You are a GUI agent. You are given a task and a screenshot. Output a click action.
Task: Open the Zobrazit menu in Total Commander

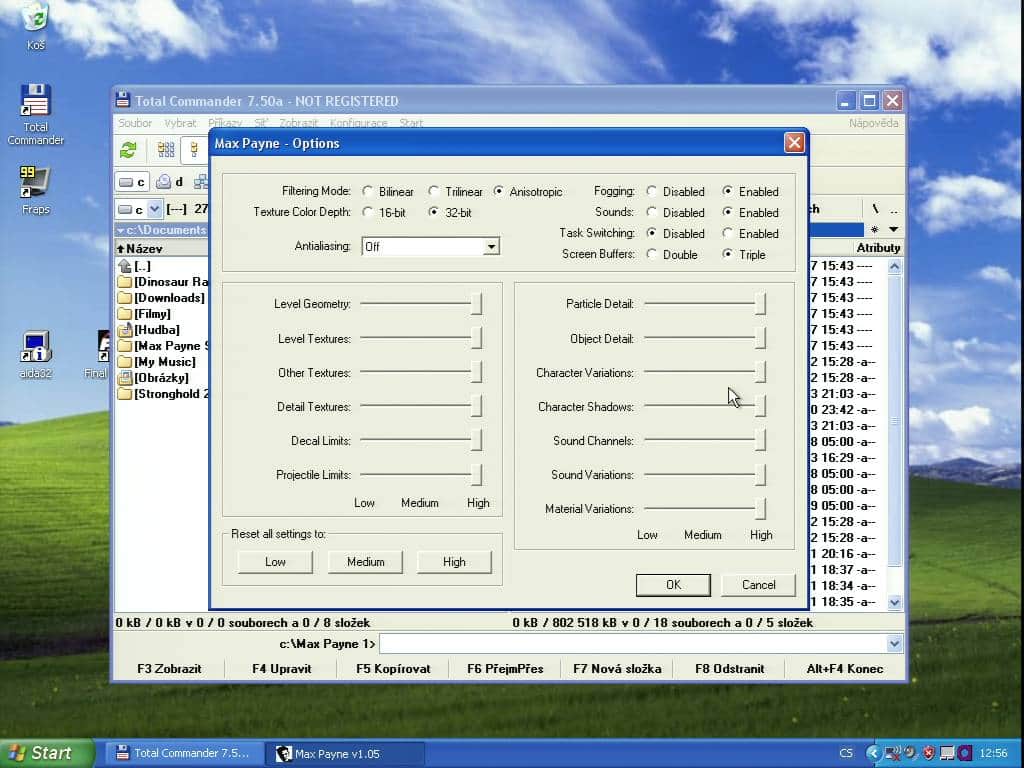click(298, 123)
